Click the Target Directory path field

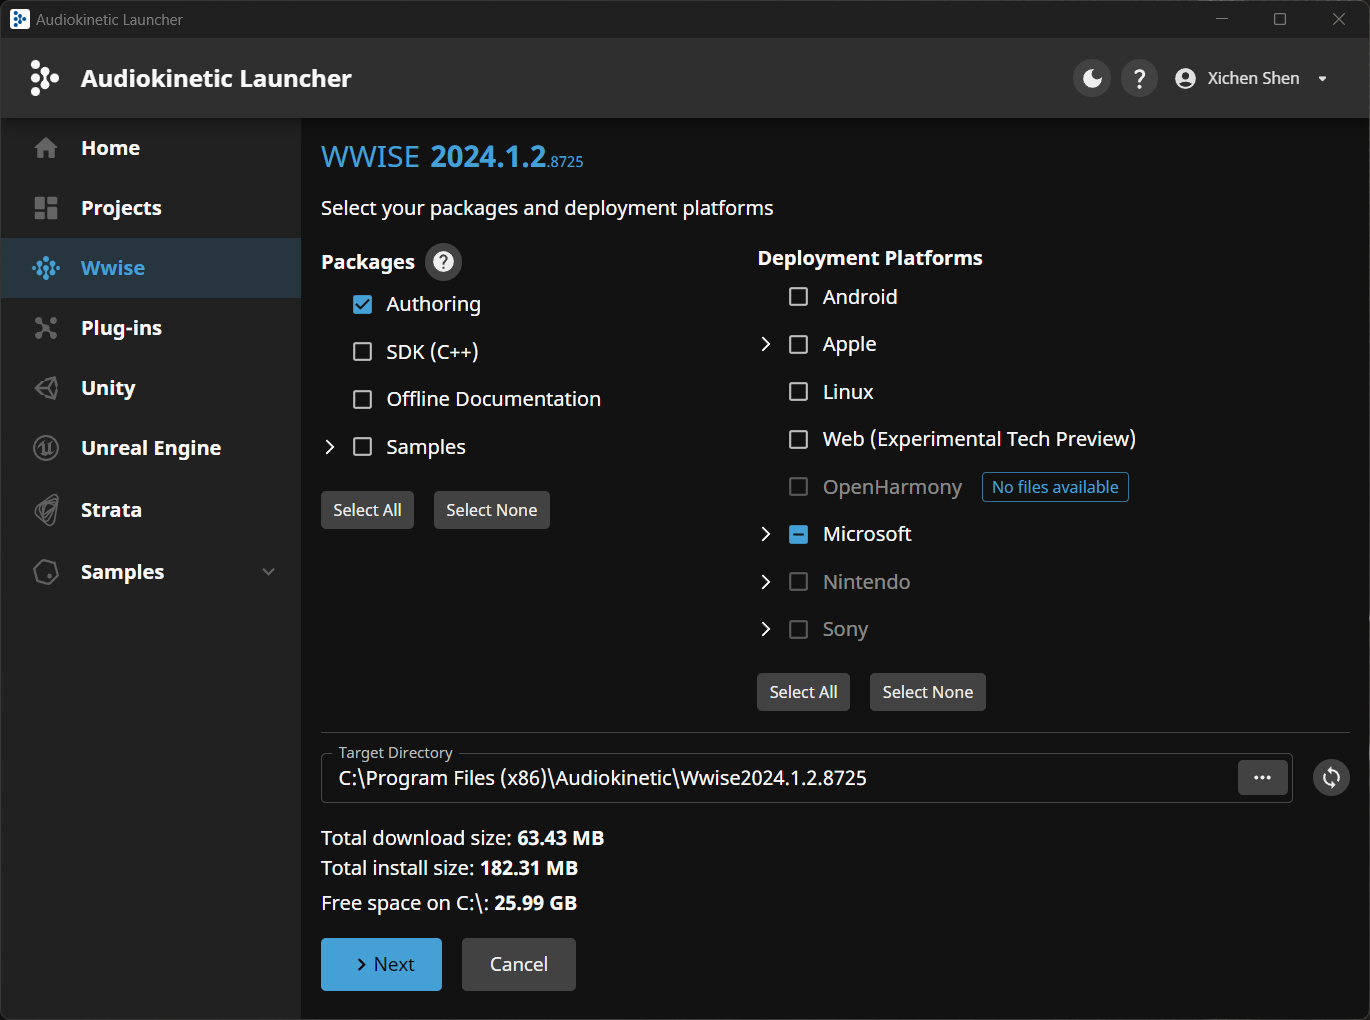780,778
